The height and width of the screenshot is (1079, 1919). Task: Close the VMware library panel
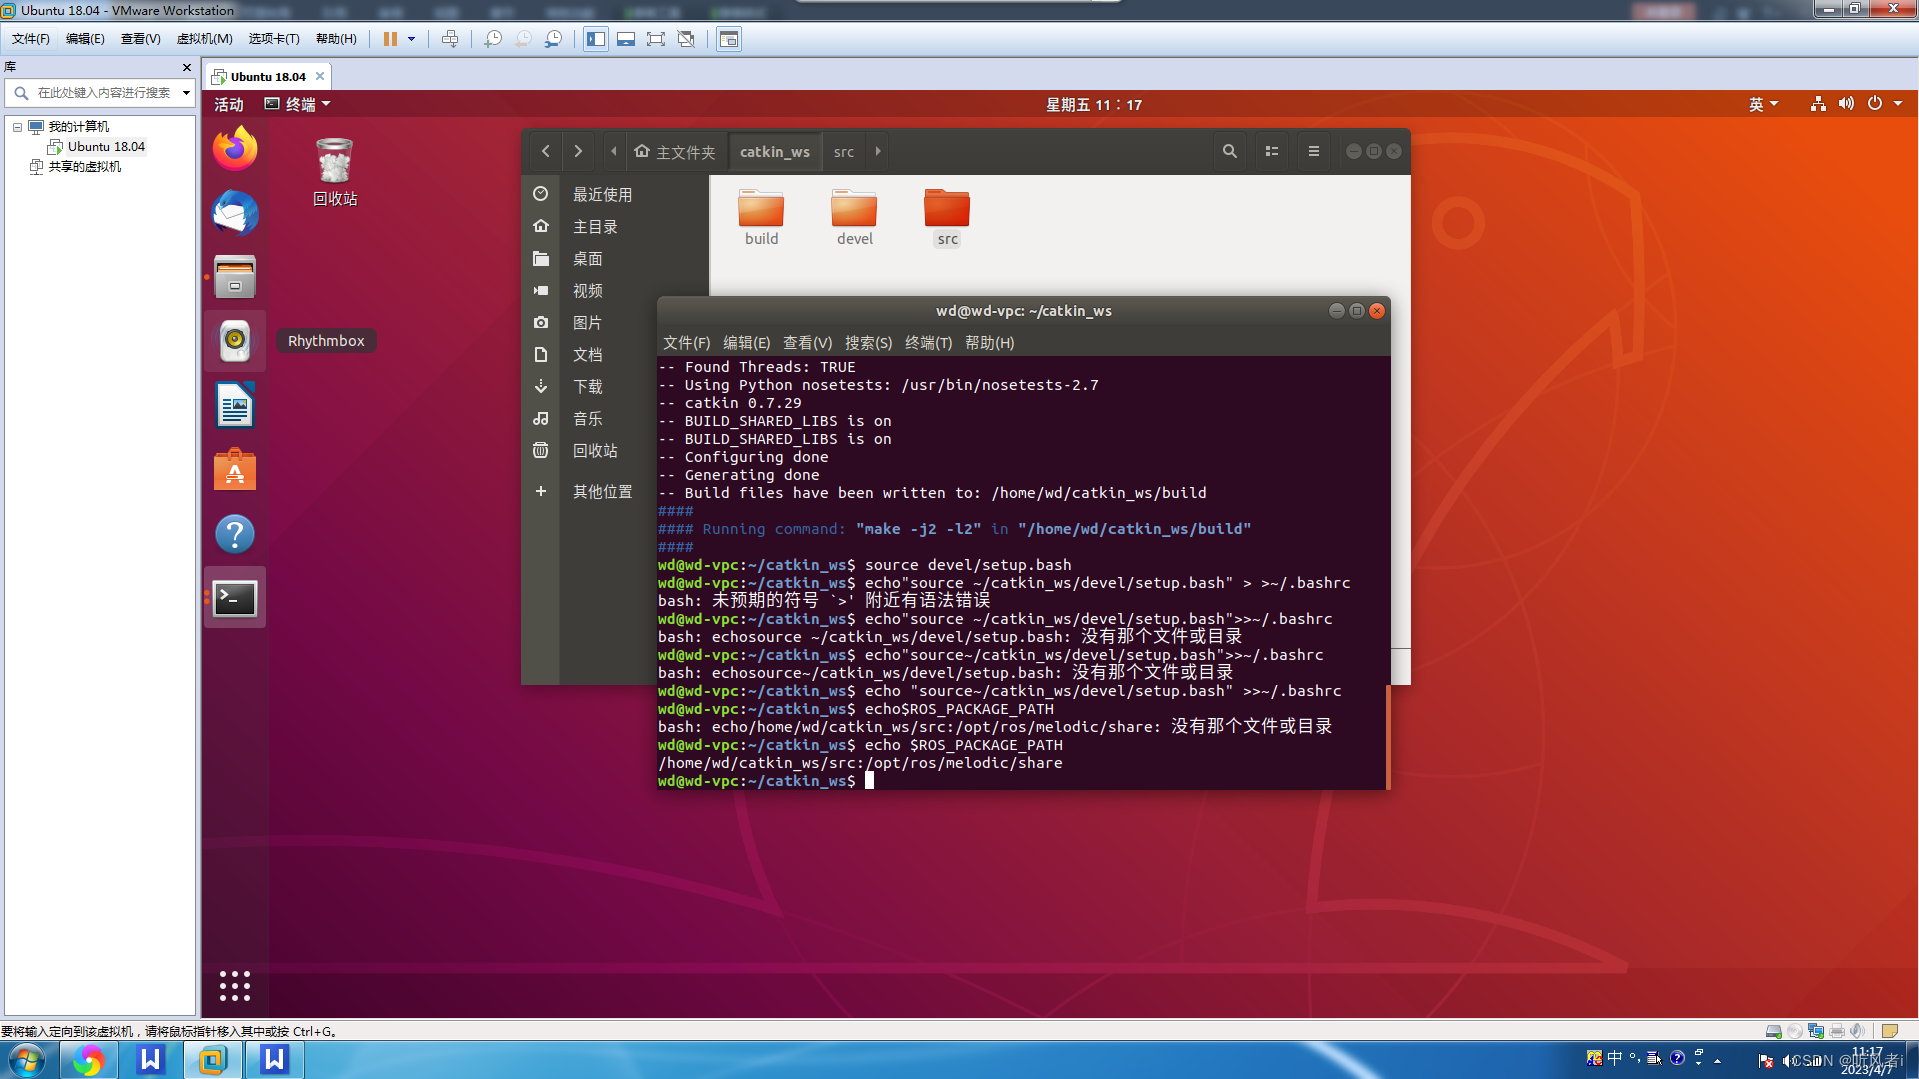[x=187, y=67]
